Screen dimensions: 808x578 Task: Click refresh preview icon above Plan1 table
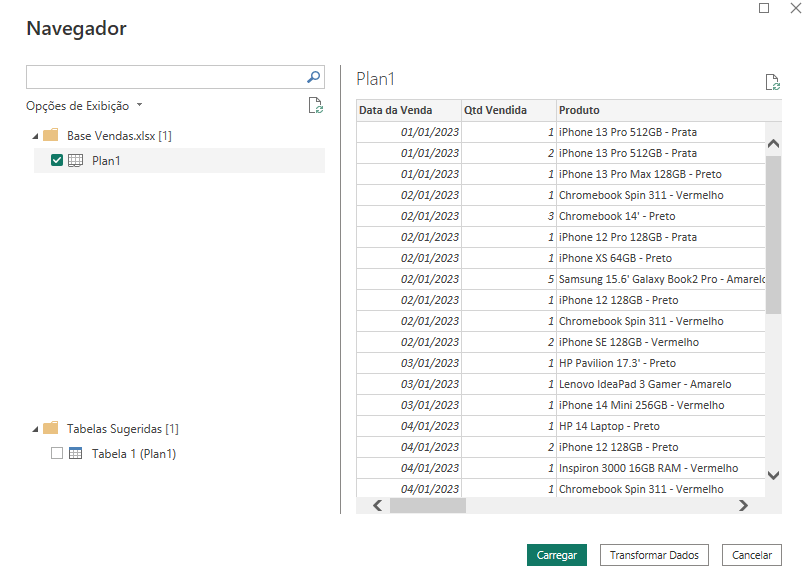coord(772,82)
